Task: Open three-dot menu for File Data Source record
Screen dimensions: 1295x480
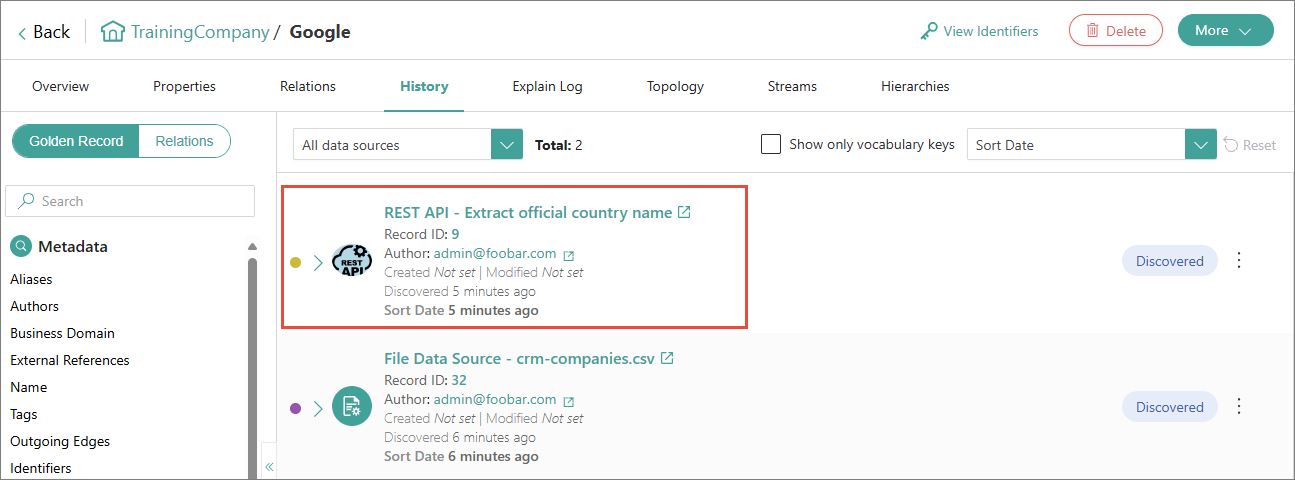Action: (x=1239, y=406)
